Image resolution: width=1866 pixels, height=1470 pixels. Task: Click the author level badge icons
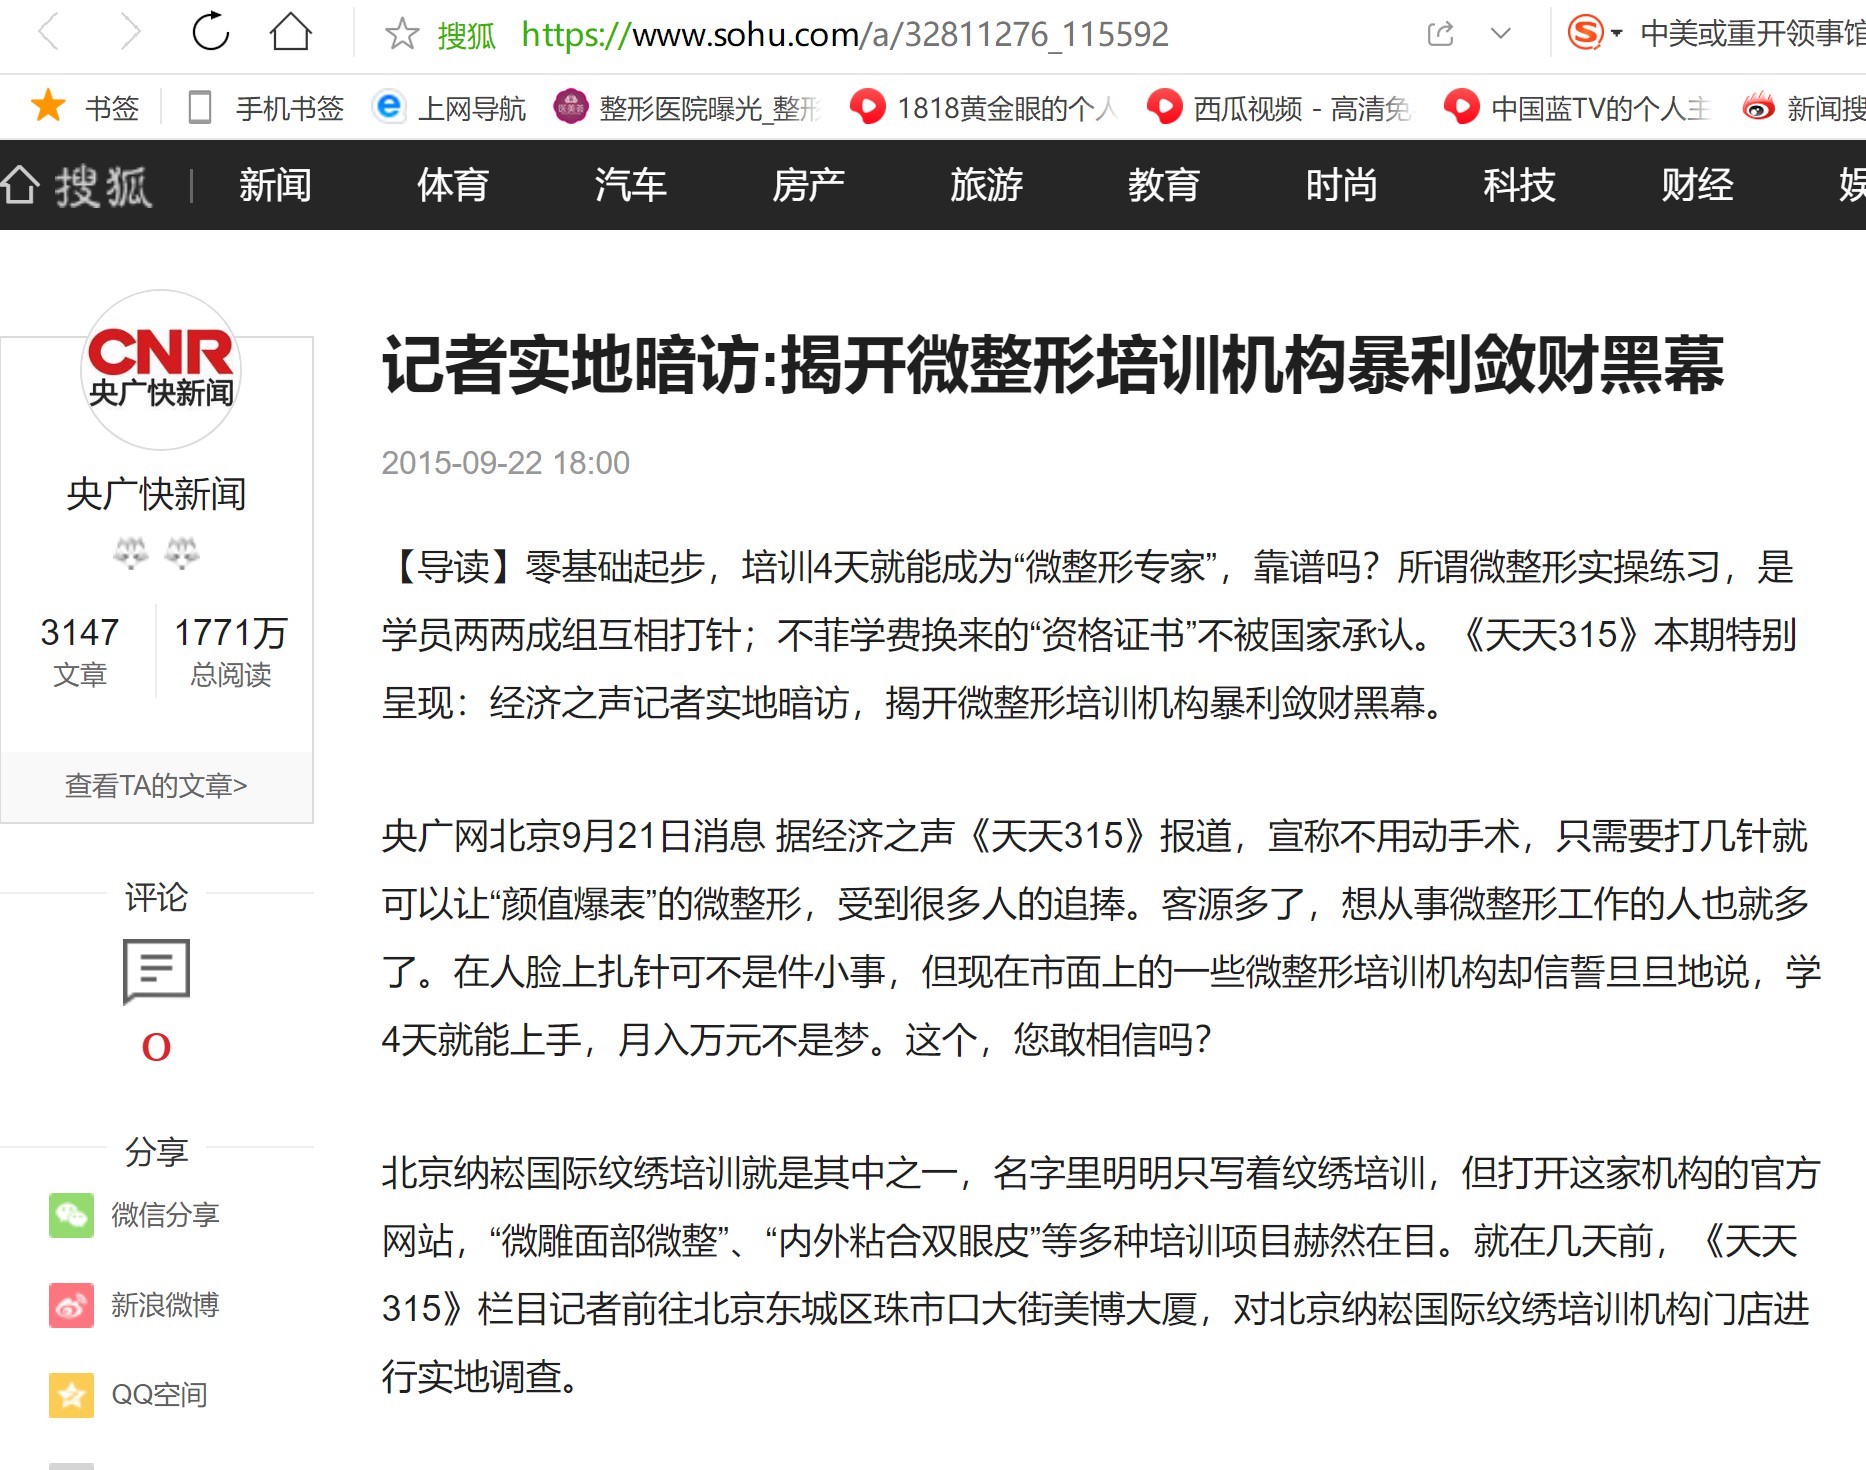click(x=156, y=552)
